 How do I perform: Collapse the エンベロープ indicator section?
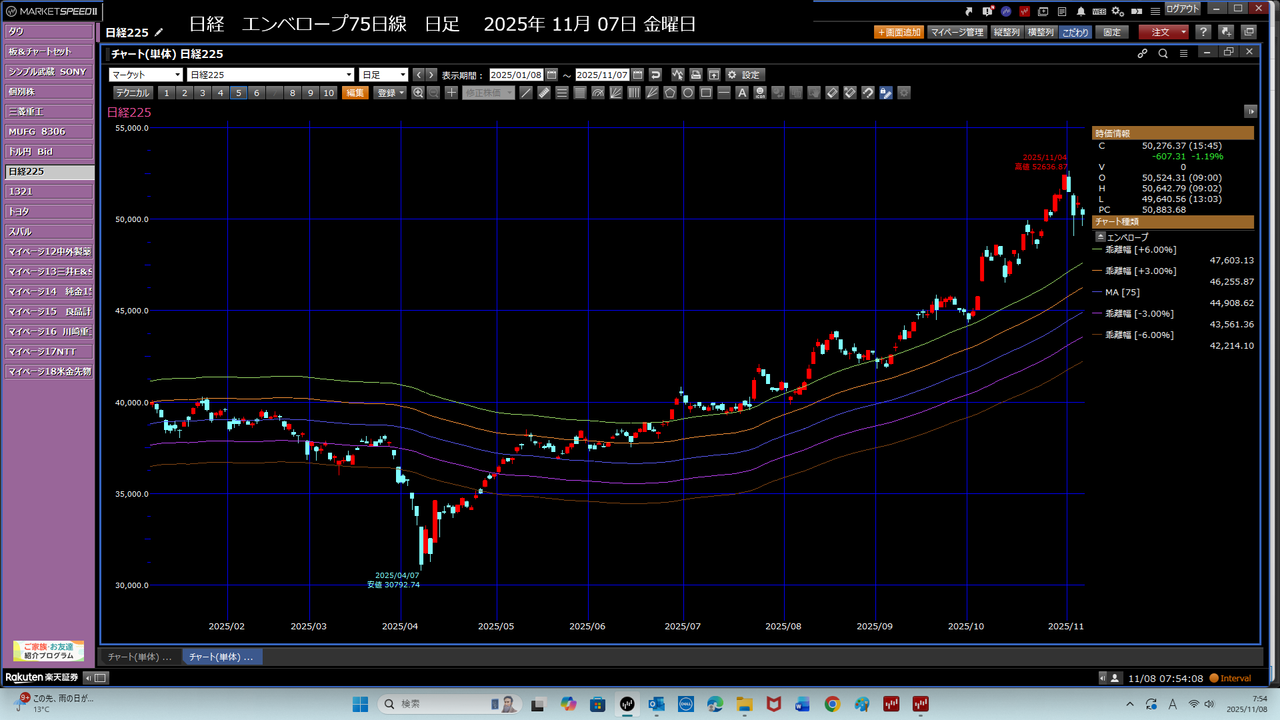[x=1101, y=237]
